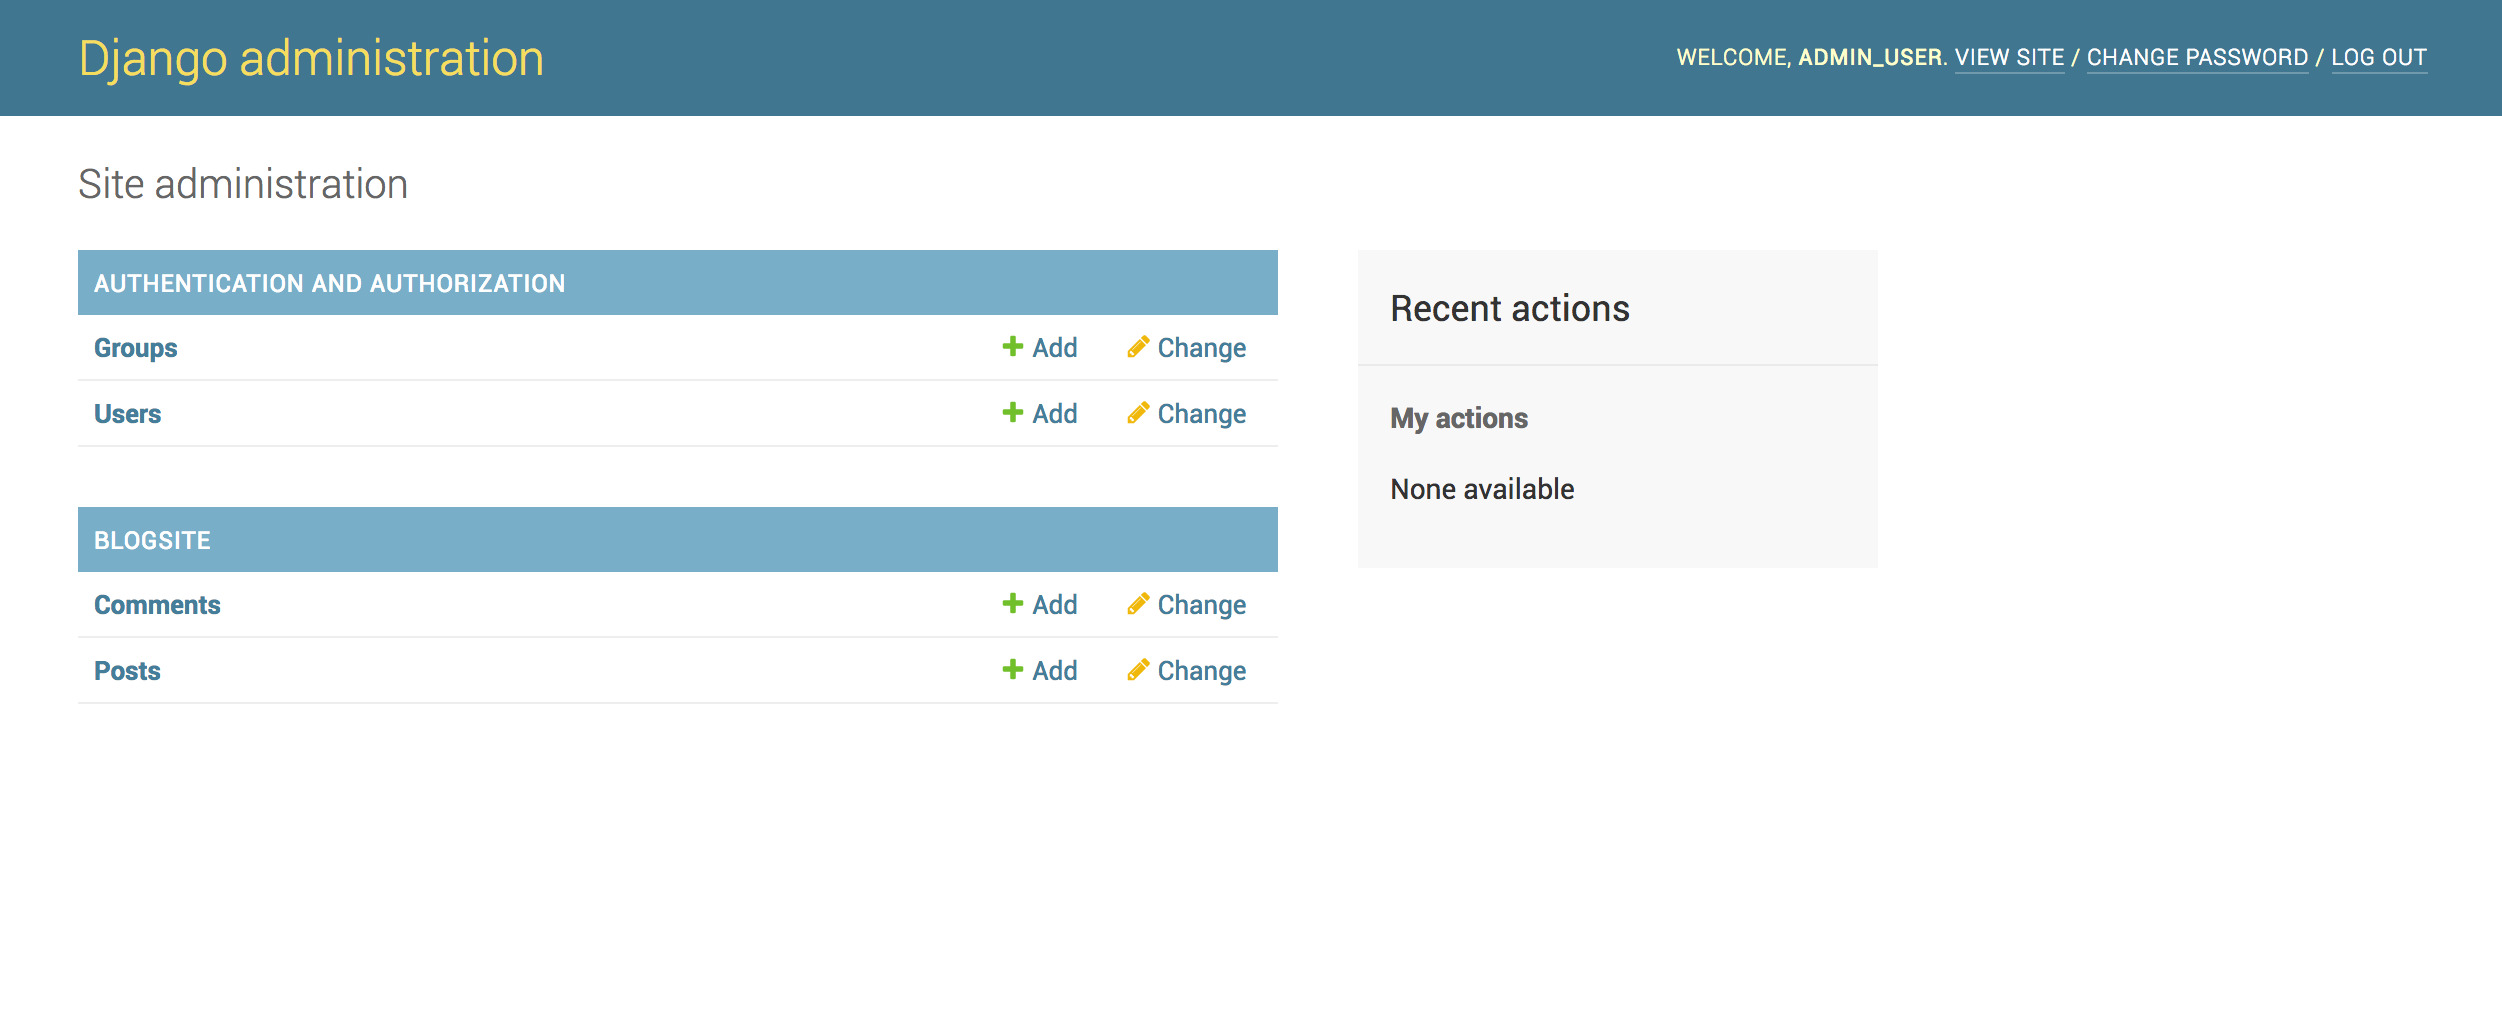The width and height of the screenshot is (2502, 1028).
Task: Click the Change text link for Users
Action: 1201,414
